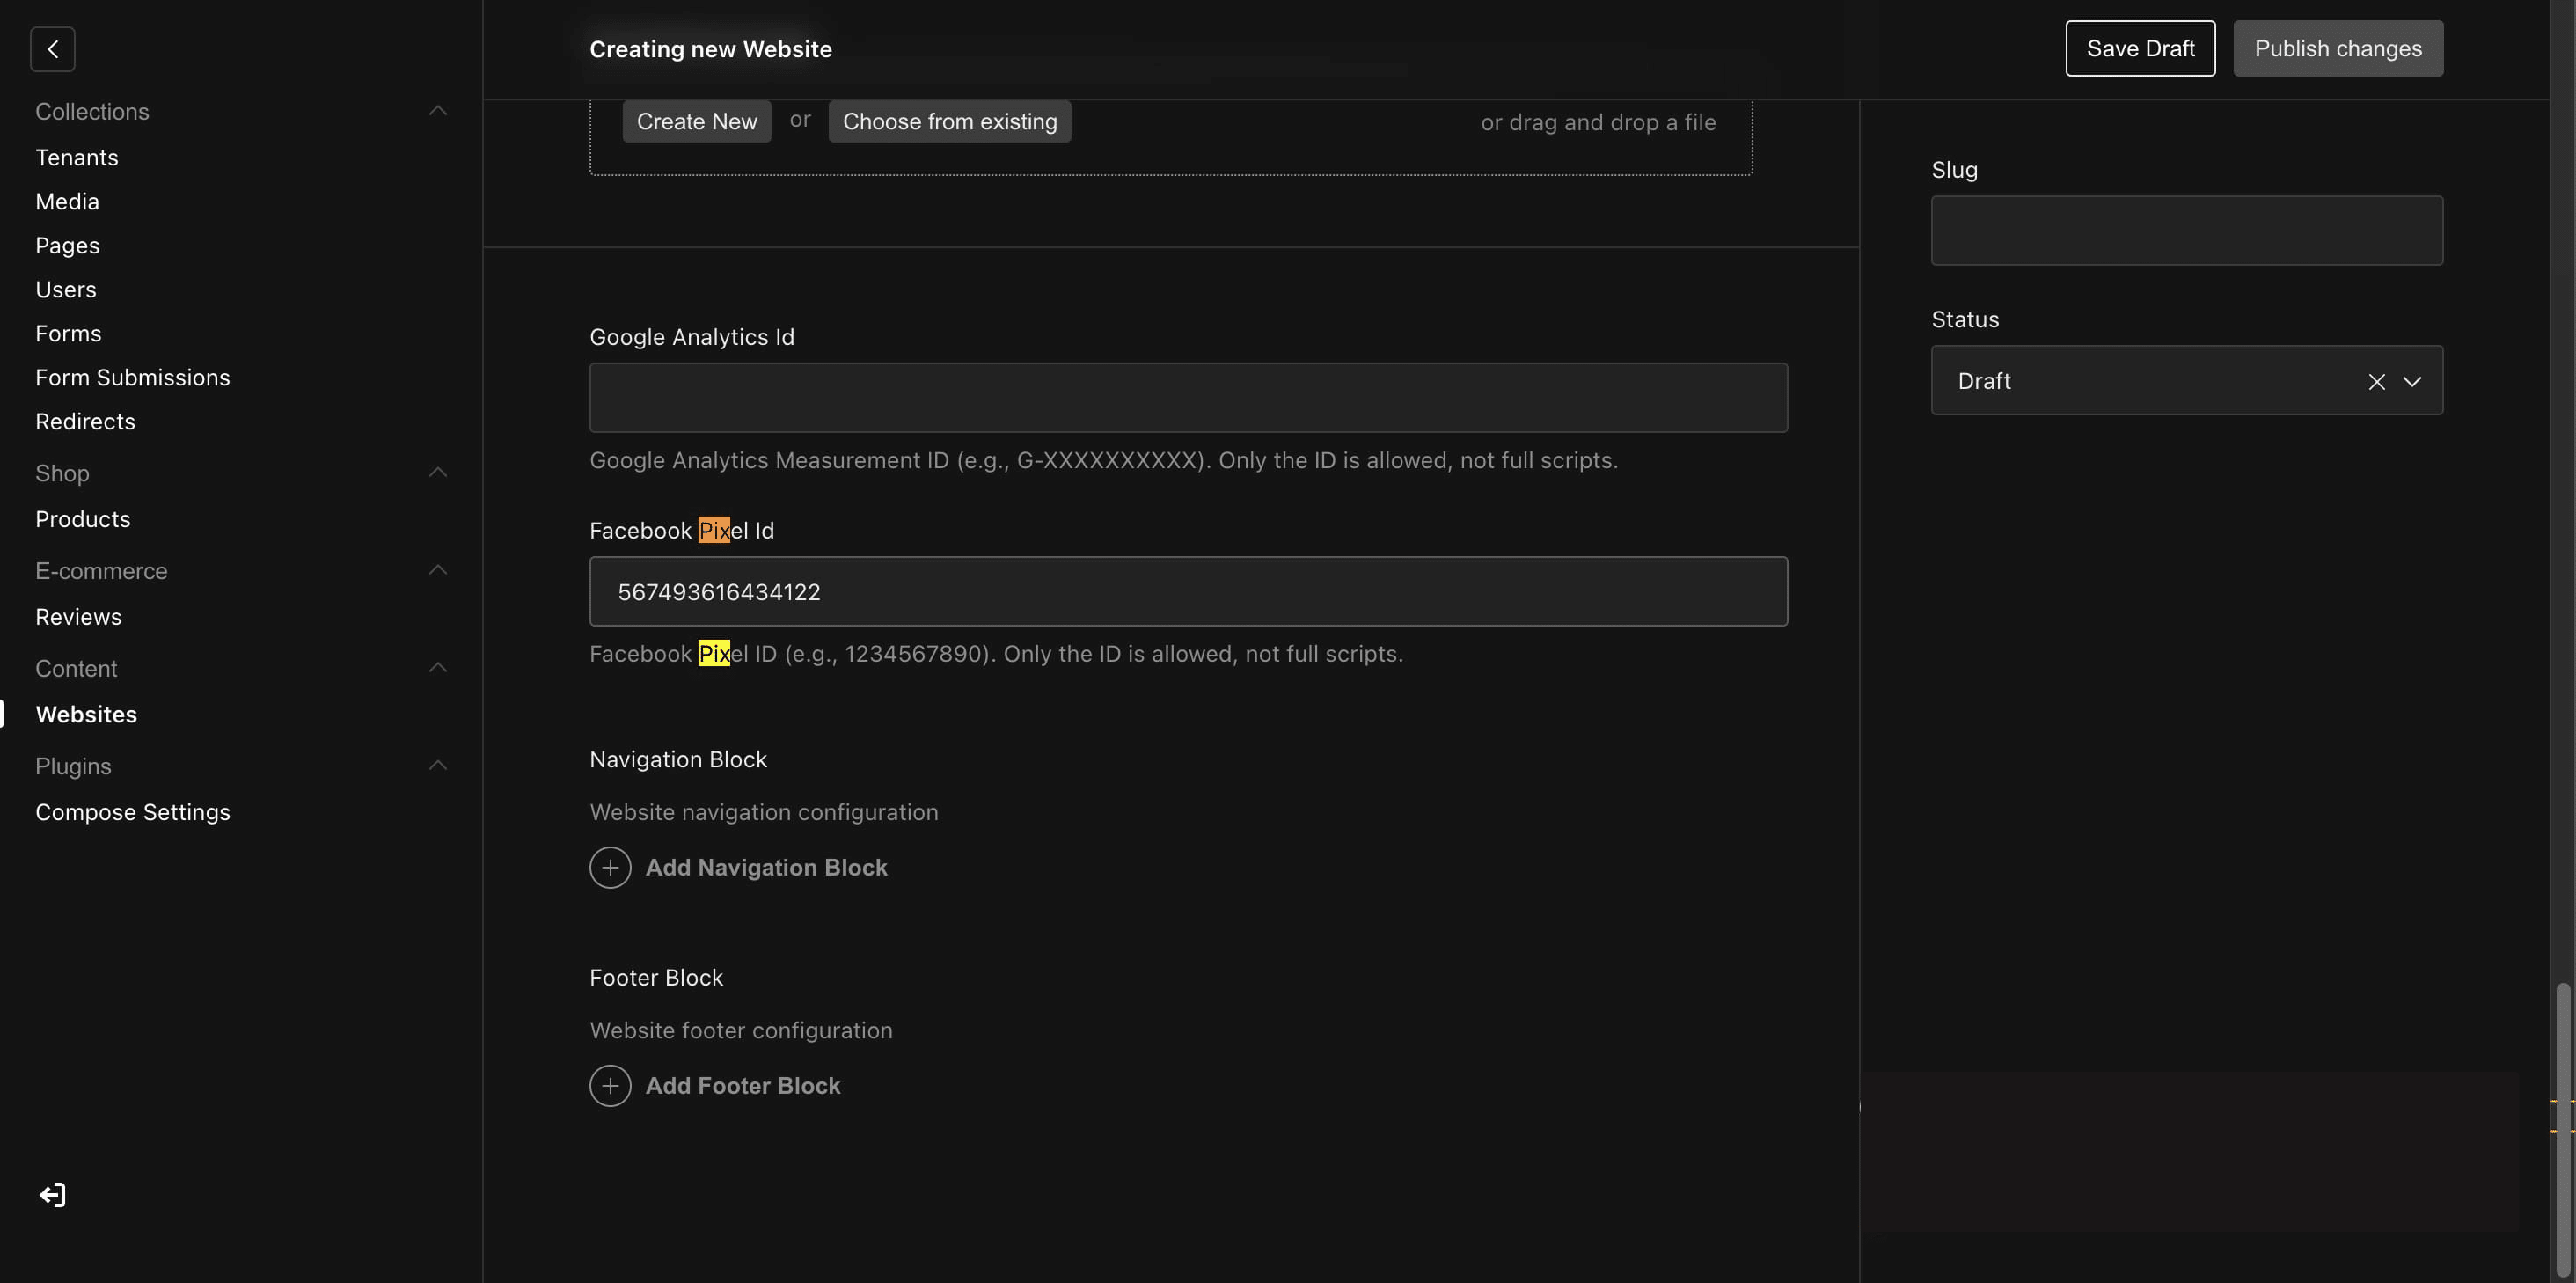Screen dimensions: 2576x1283
Task: Collapse the Content section chevron
Action: point(437,668)
